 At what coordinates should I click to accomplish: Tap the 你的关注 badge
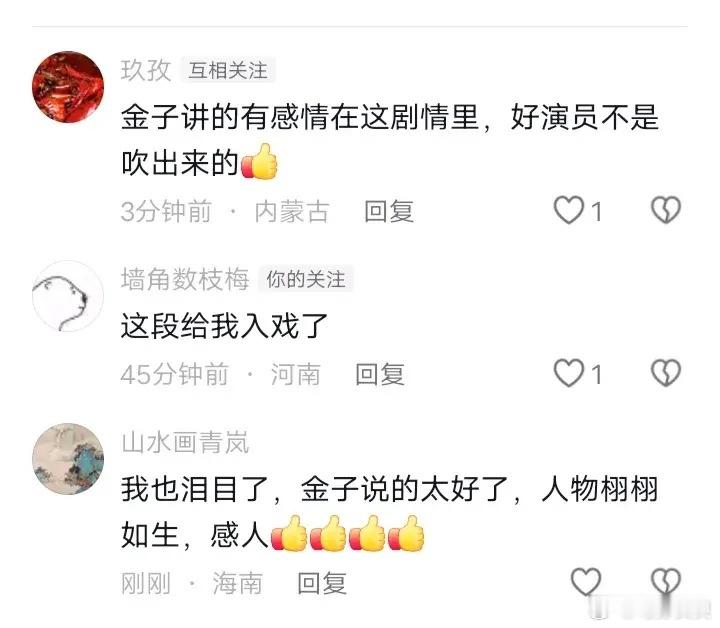coord(306,279)
